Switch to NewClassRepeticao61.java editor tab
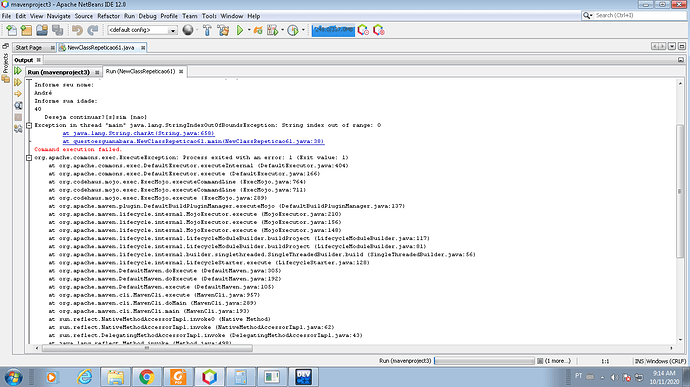690x387 pixels. tap(100, 48)
